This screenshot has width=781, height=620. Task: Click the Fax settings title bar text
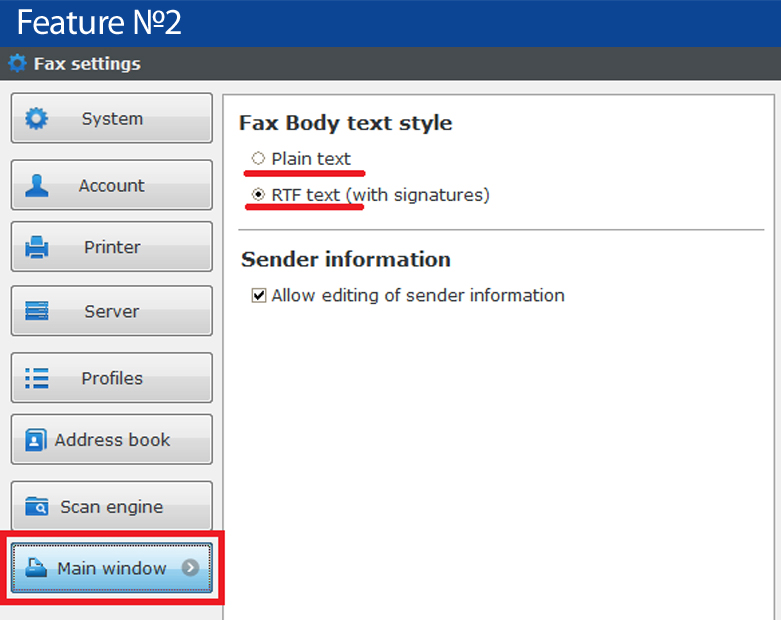click(87, 64)
